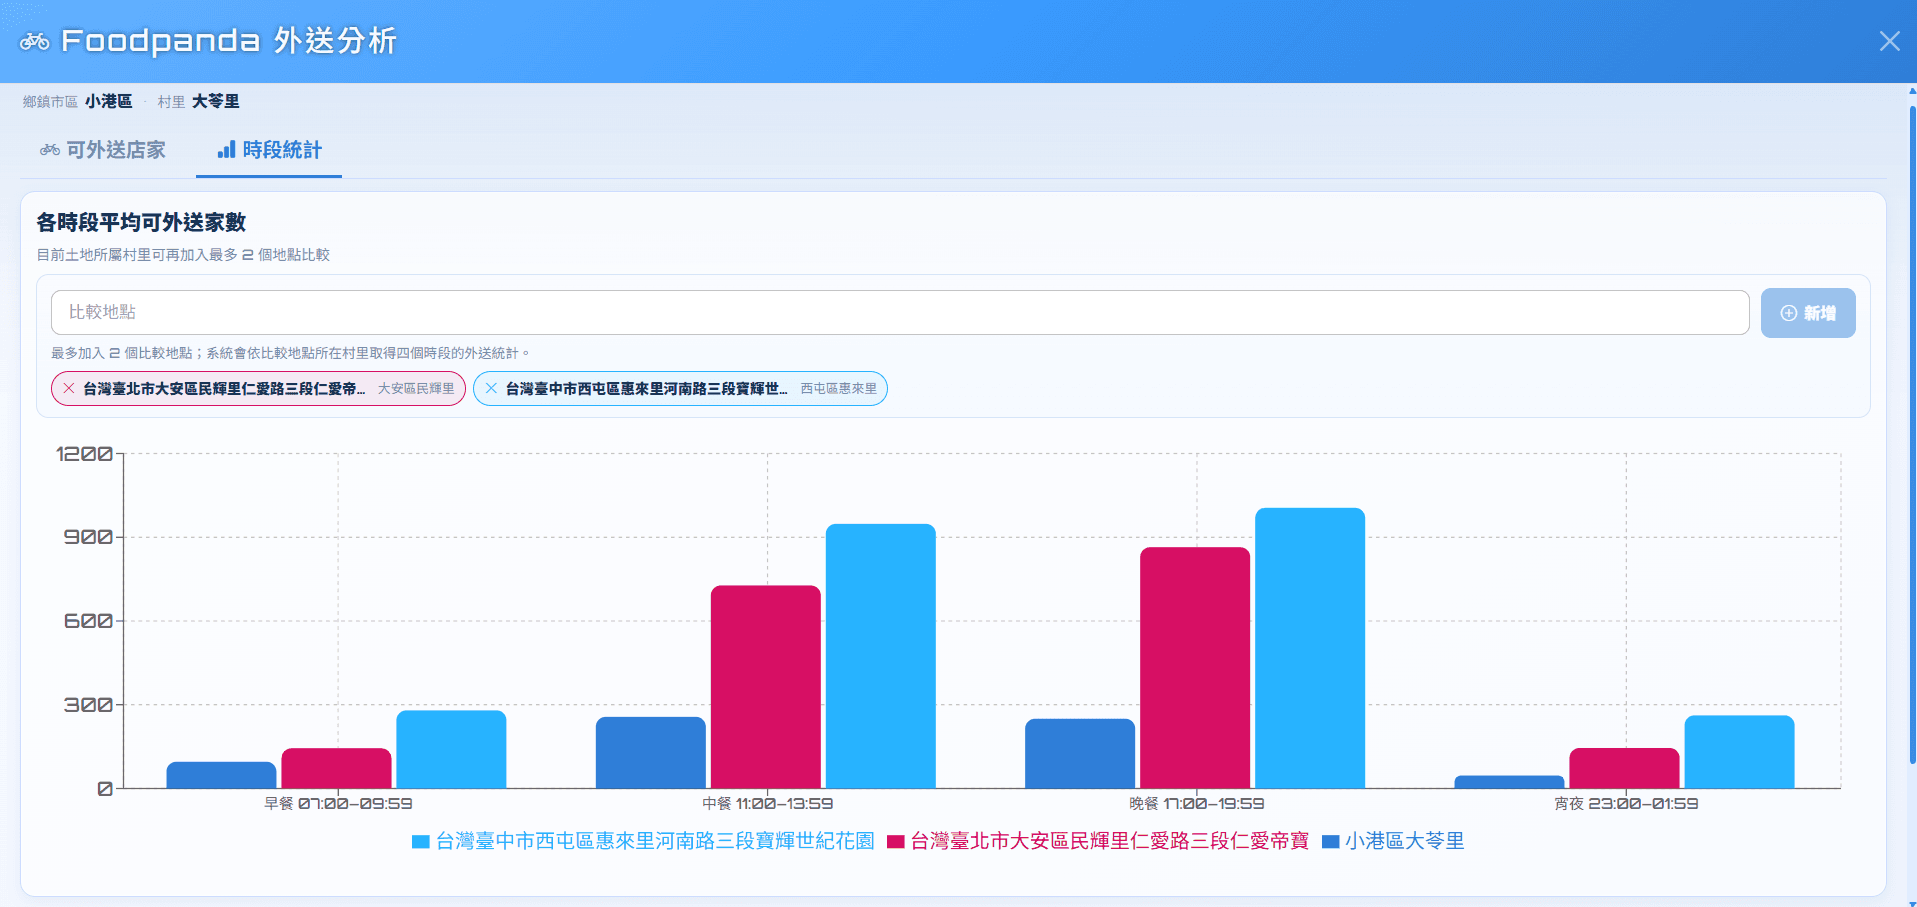The height and width of the screenshot is (907, 1917).
Task: Click the dark blue 宵夜 bar for 小港區
Action: click(1509, 782)
